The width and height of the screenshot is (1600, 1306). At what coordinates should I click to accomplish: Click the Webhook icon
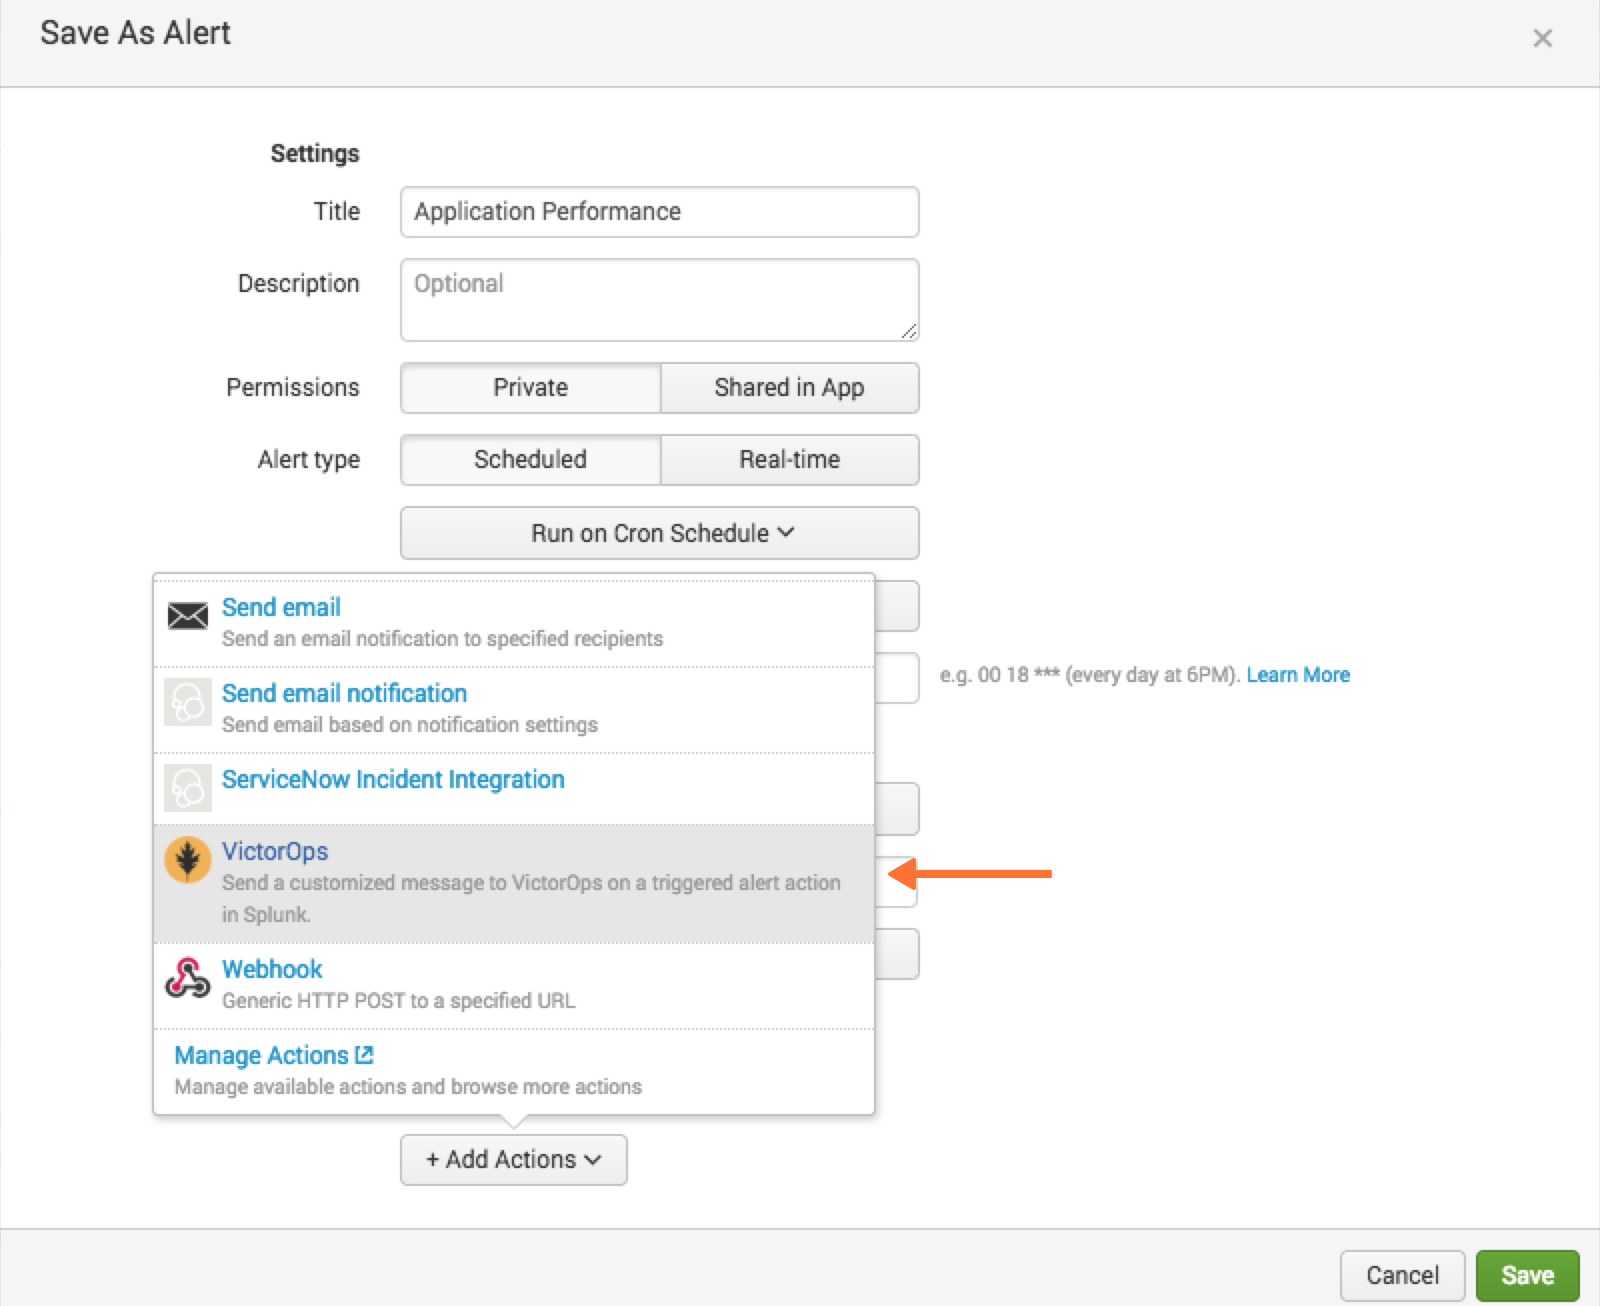pyautogui.click(x=187, y=978)
